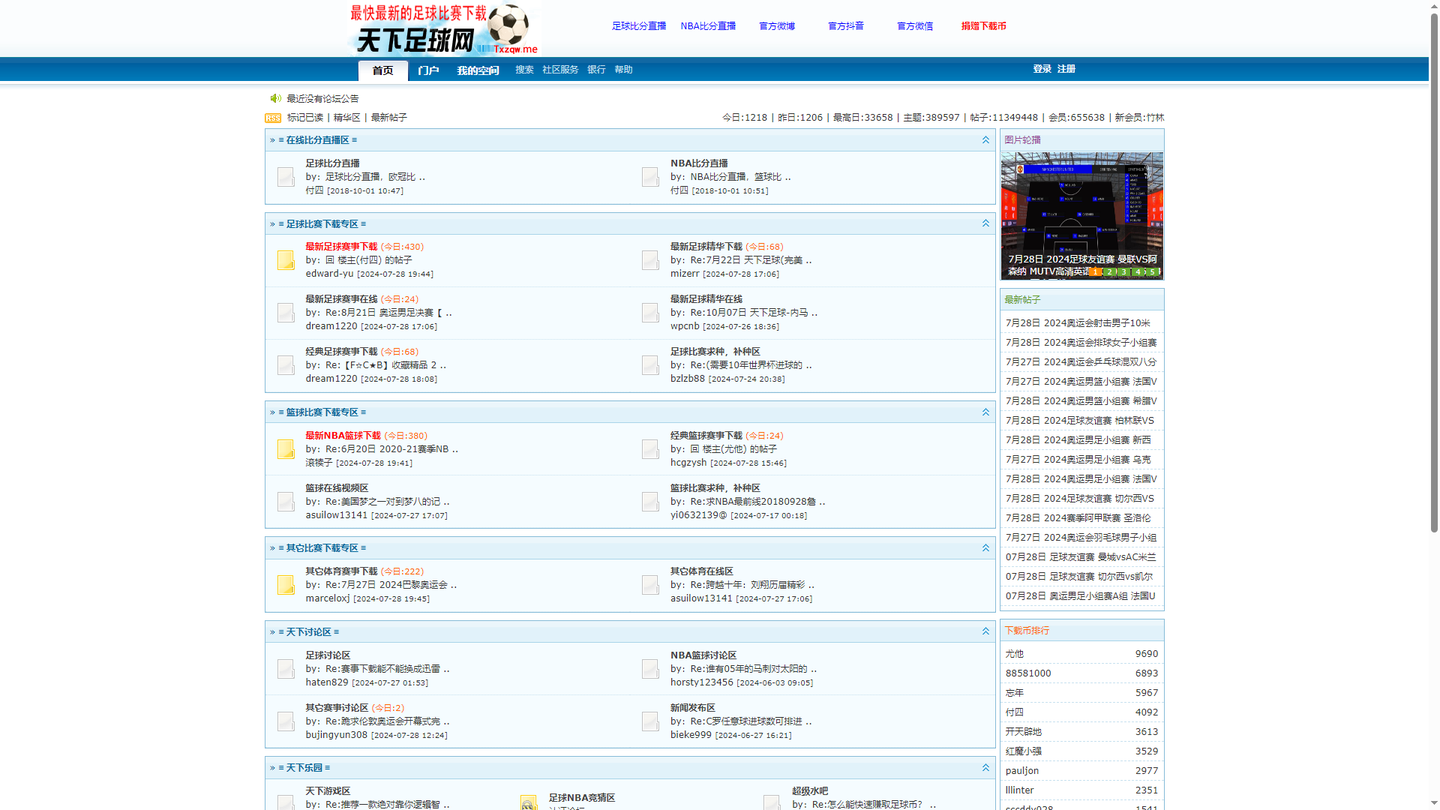Collapse the 足球比赛下载专区 section
The image size is (1440, 810).
985,223
